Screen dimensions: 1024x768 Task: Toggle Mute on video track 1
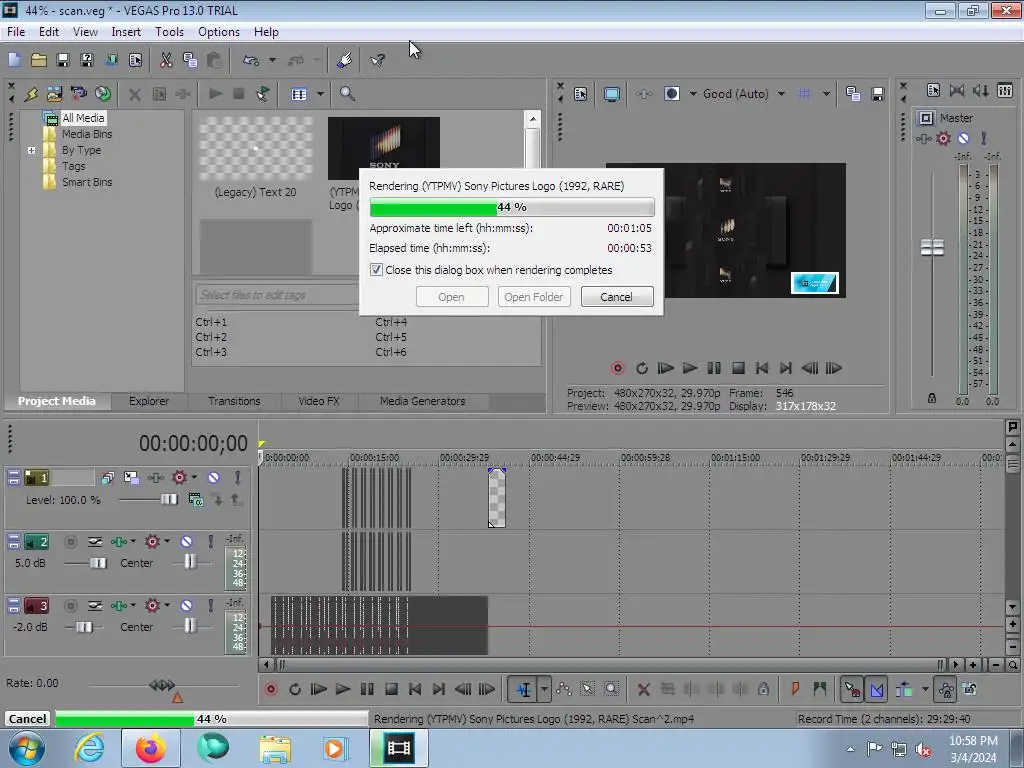pos(214,477)
